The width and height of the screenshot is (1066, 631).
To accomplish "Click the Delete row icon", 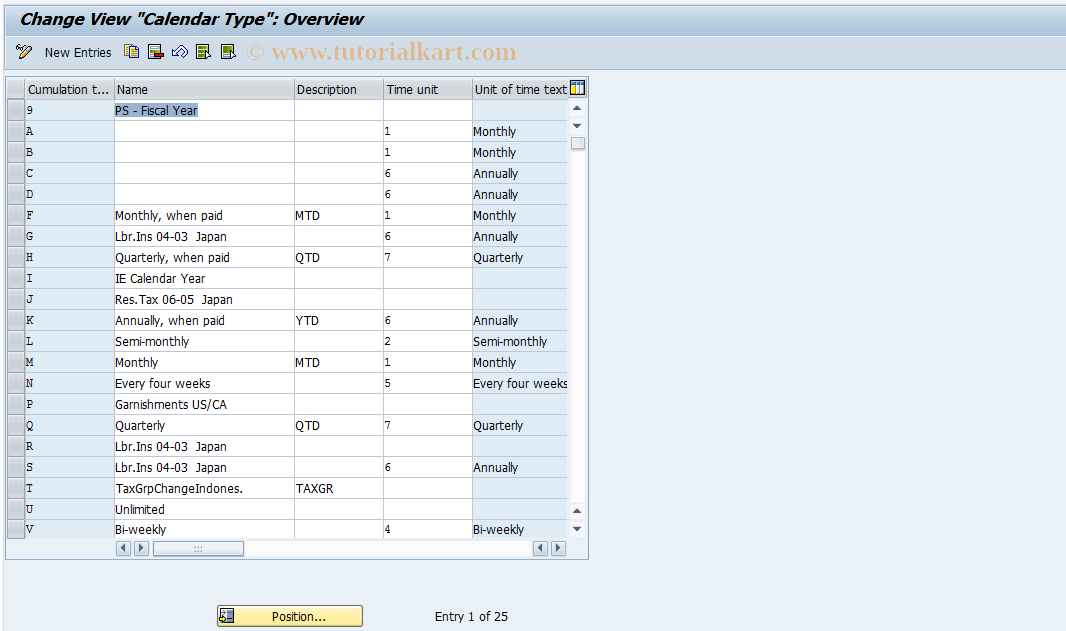I will (156, 52).
